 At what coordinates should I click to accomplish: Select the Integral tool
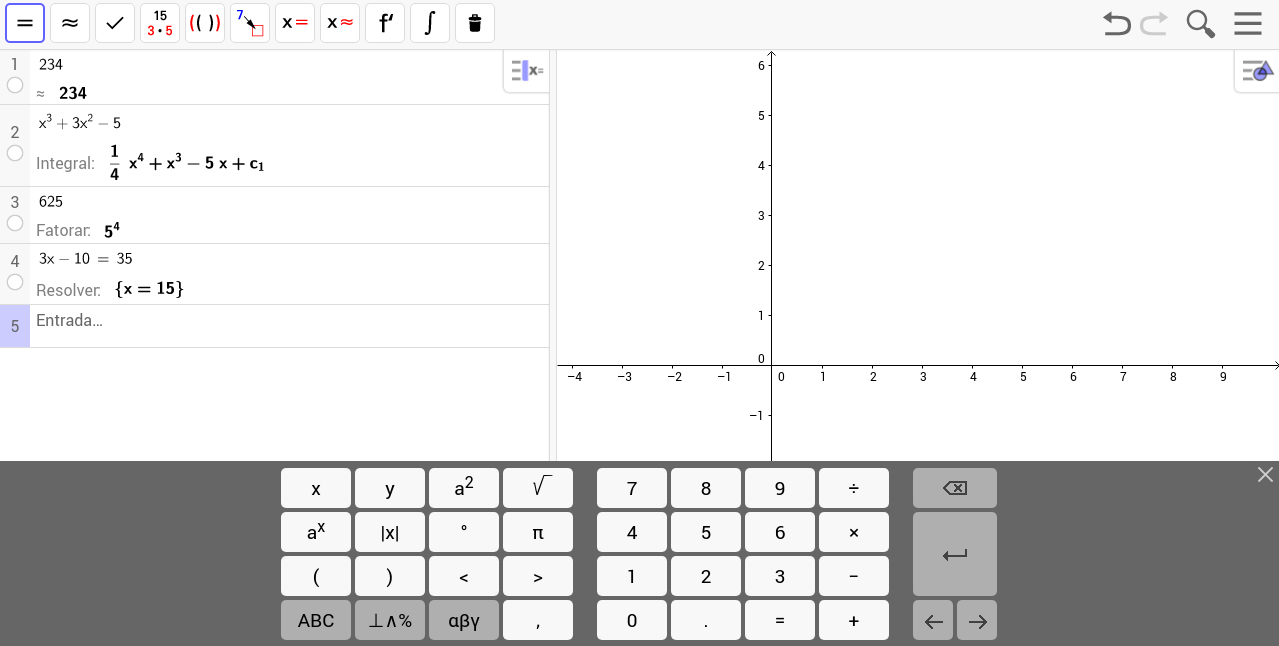429,23
